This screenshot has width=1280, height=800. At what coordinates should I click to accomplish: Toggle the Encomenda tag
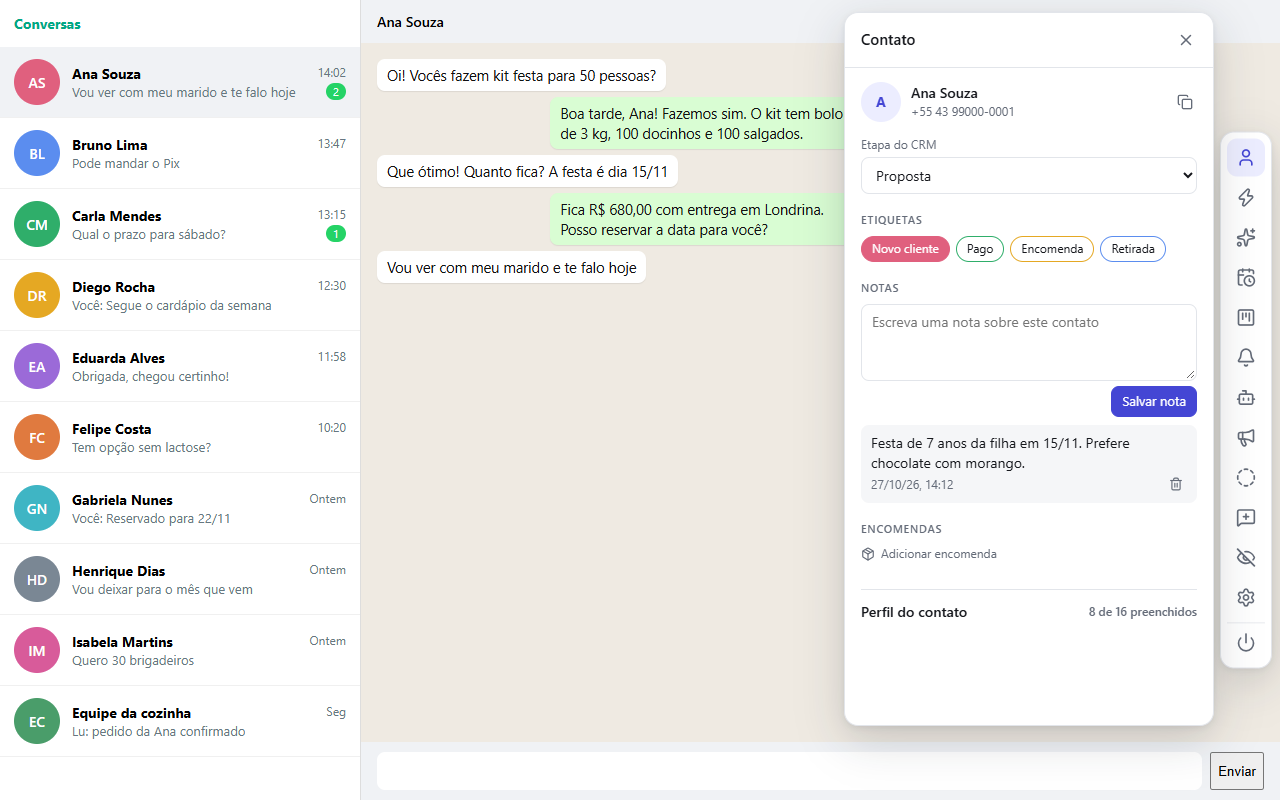(x=1052, y=249)
